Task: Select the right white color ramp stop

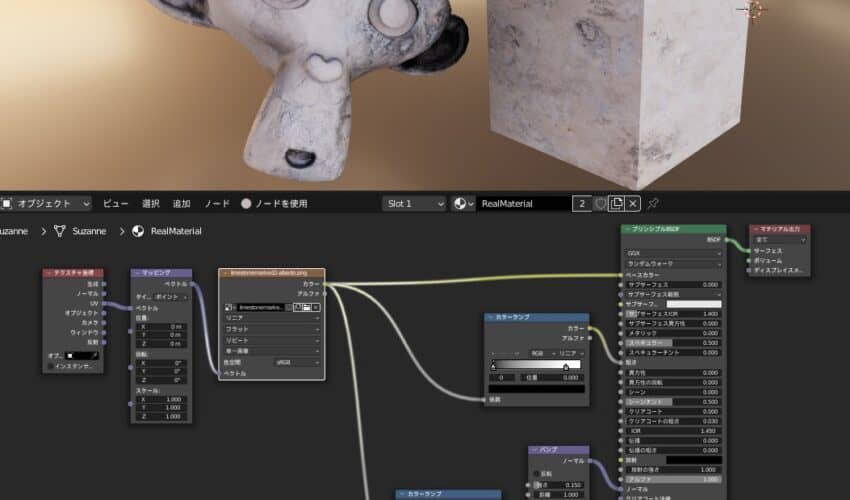Action: 566,367
